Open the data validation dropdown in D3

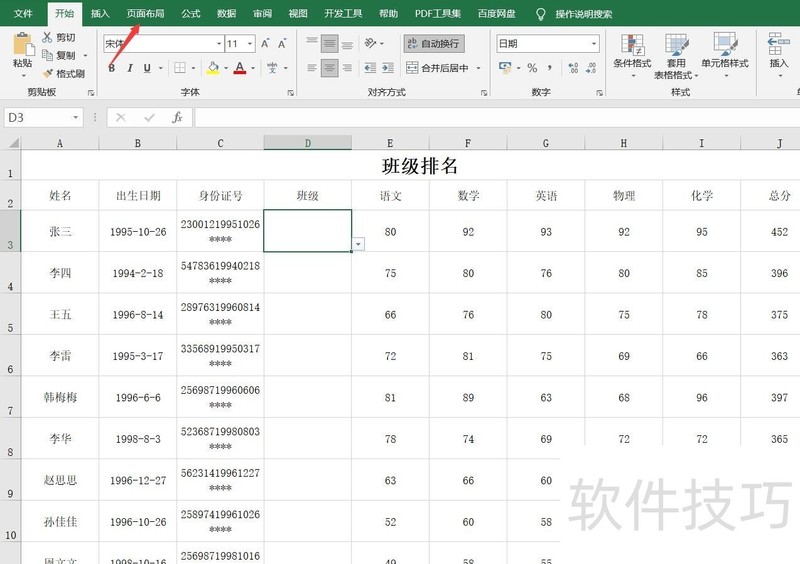coord(358,244)
